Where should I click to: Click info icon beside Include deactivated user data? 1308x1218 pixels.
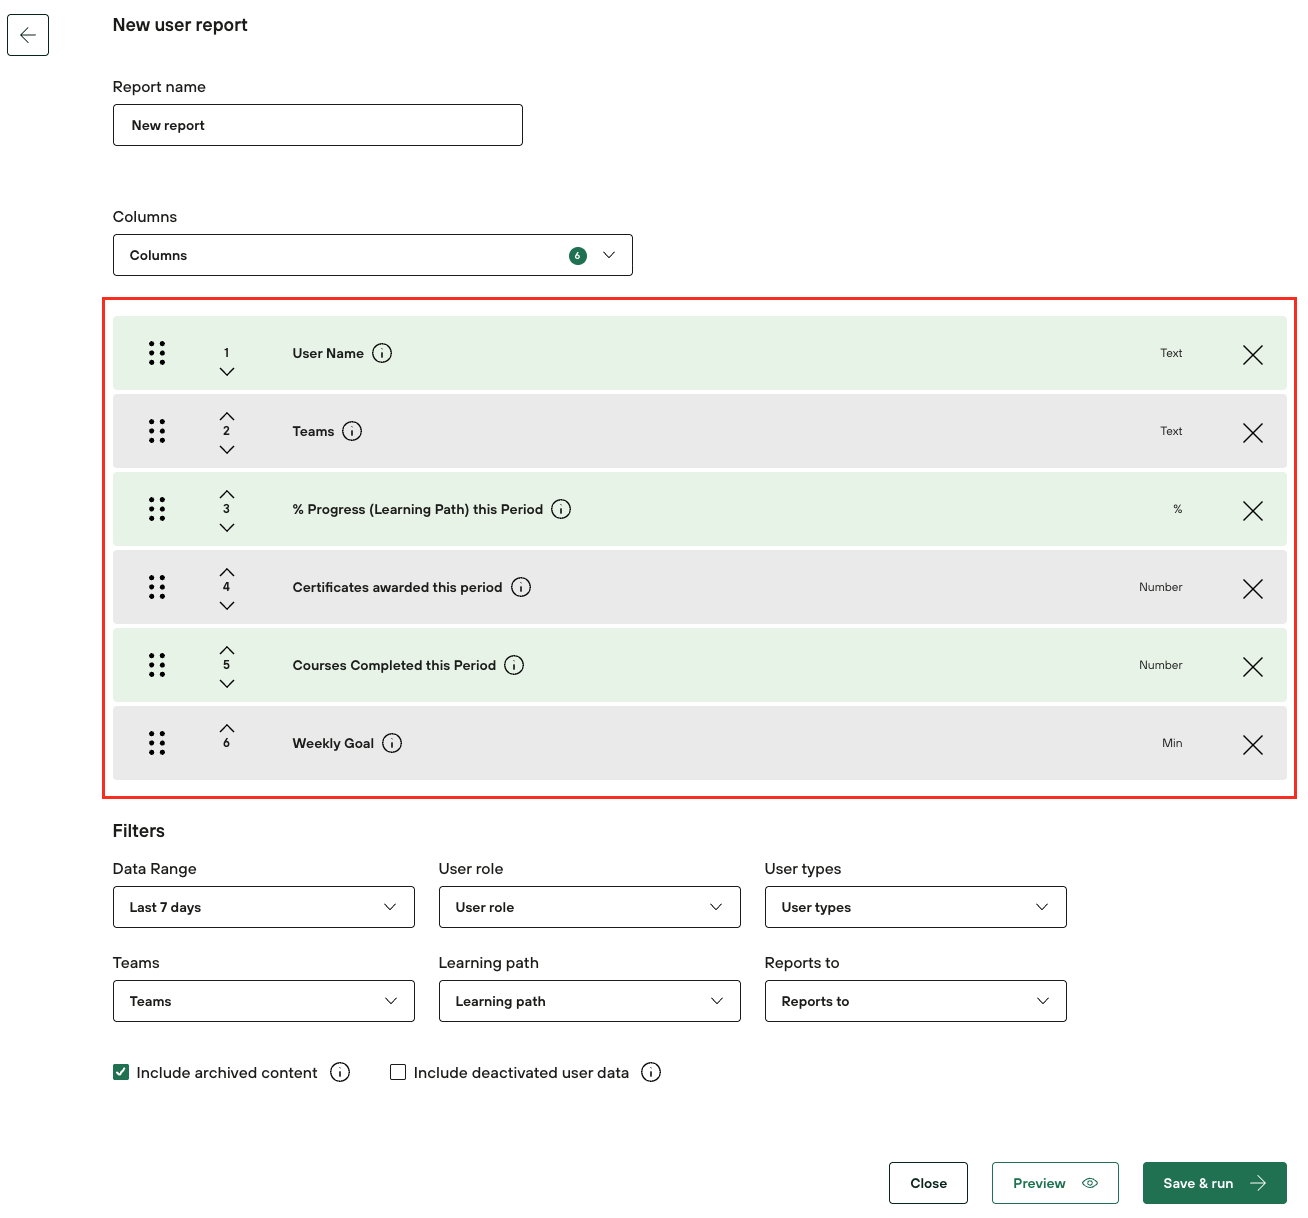click(651, 1072)
